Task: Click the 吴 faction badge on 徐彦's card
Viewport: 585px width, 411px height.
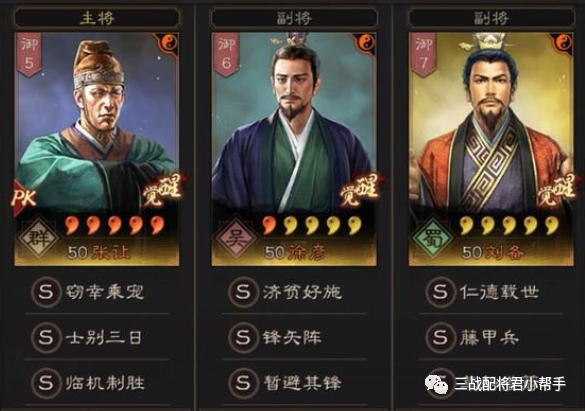Action: click(236, 238)
